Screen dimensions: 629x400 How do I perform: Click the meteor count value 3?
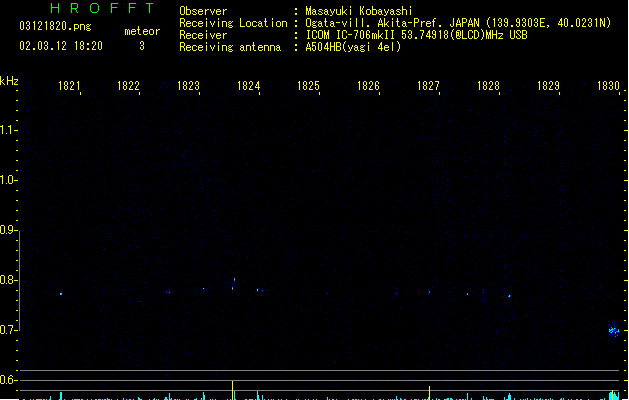pos(142,46)
